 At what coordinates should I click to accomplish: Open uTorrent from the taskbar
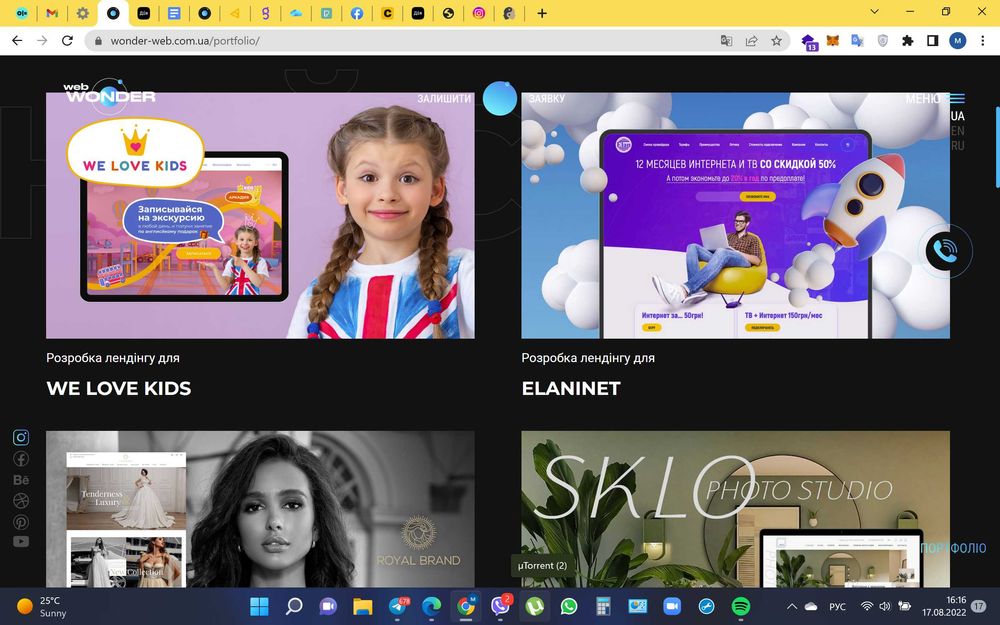pos(534,606)
